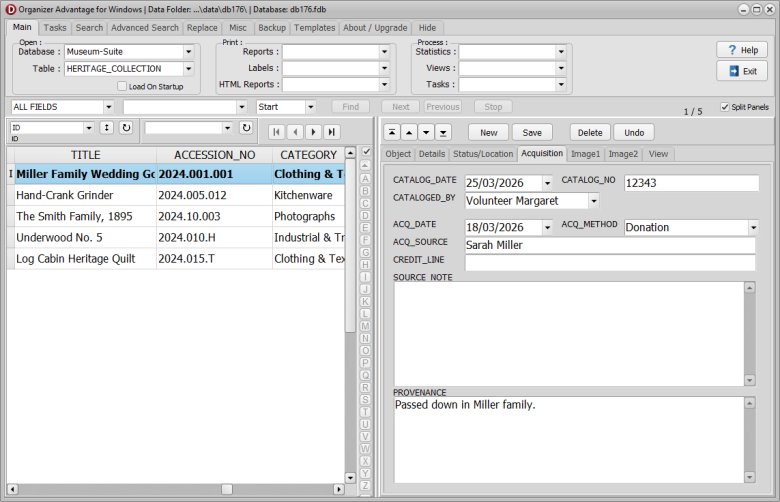Click next record arrow in grid navigation
The width and height of the screenshot is (780, 502).
[313, 131]
